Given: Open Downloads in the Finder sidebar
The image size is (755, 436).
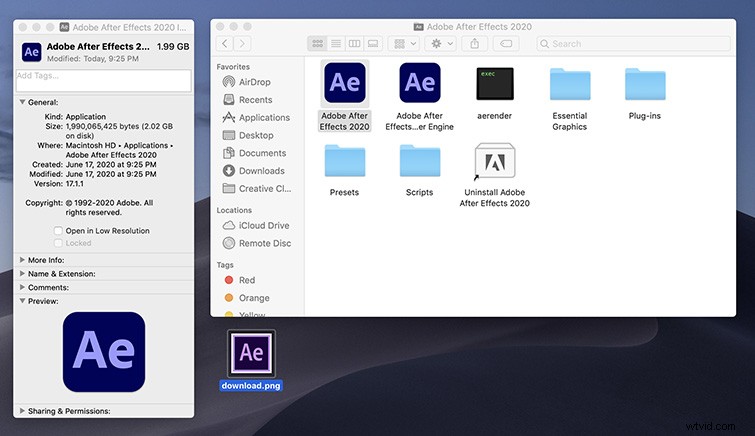Looking at the screenshot, I should [x=254, y=171].
